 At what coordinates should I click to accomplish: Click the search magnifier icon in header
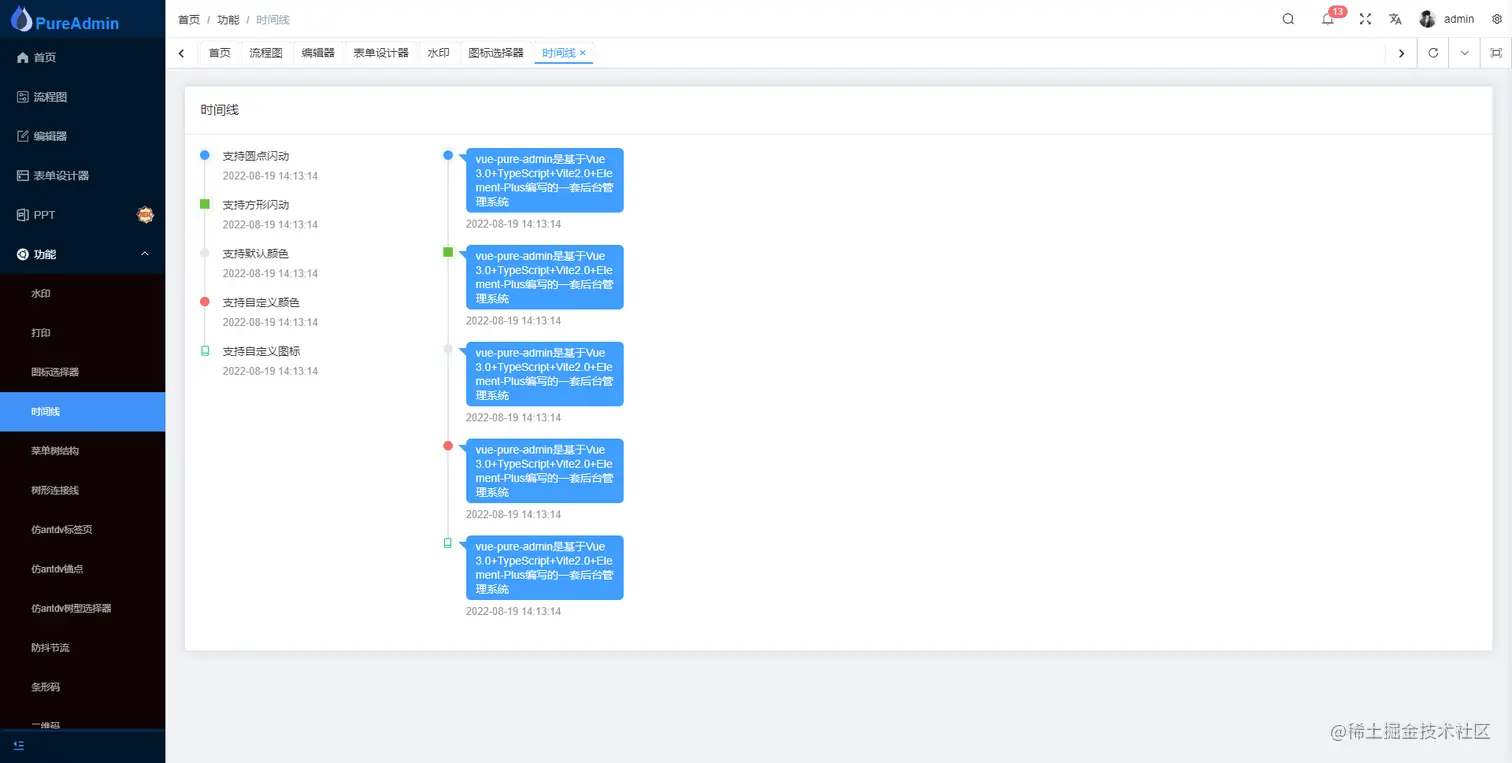coord(1288,19)
